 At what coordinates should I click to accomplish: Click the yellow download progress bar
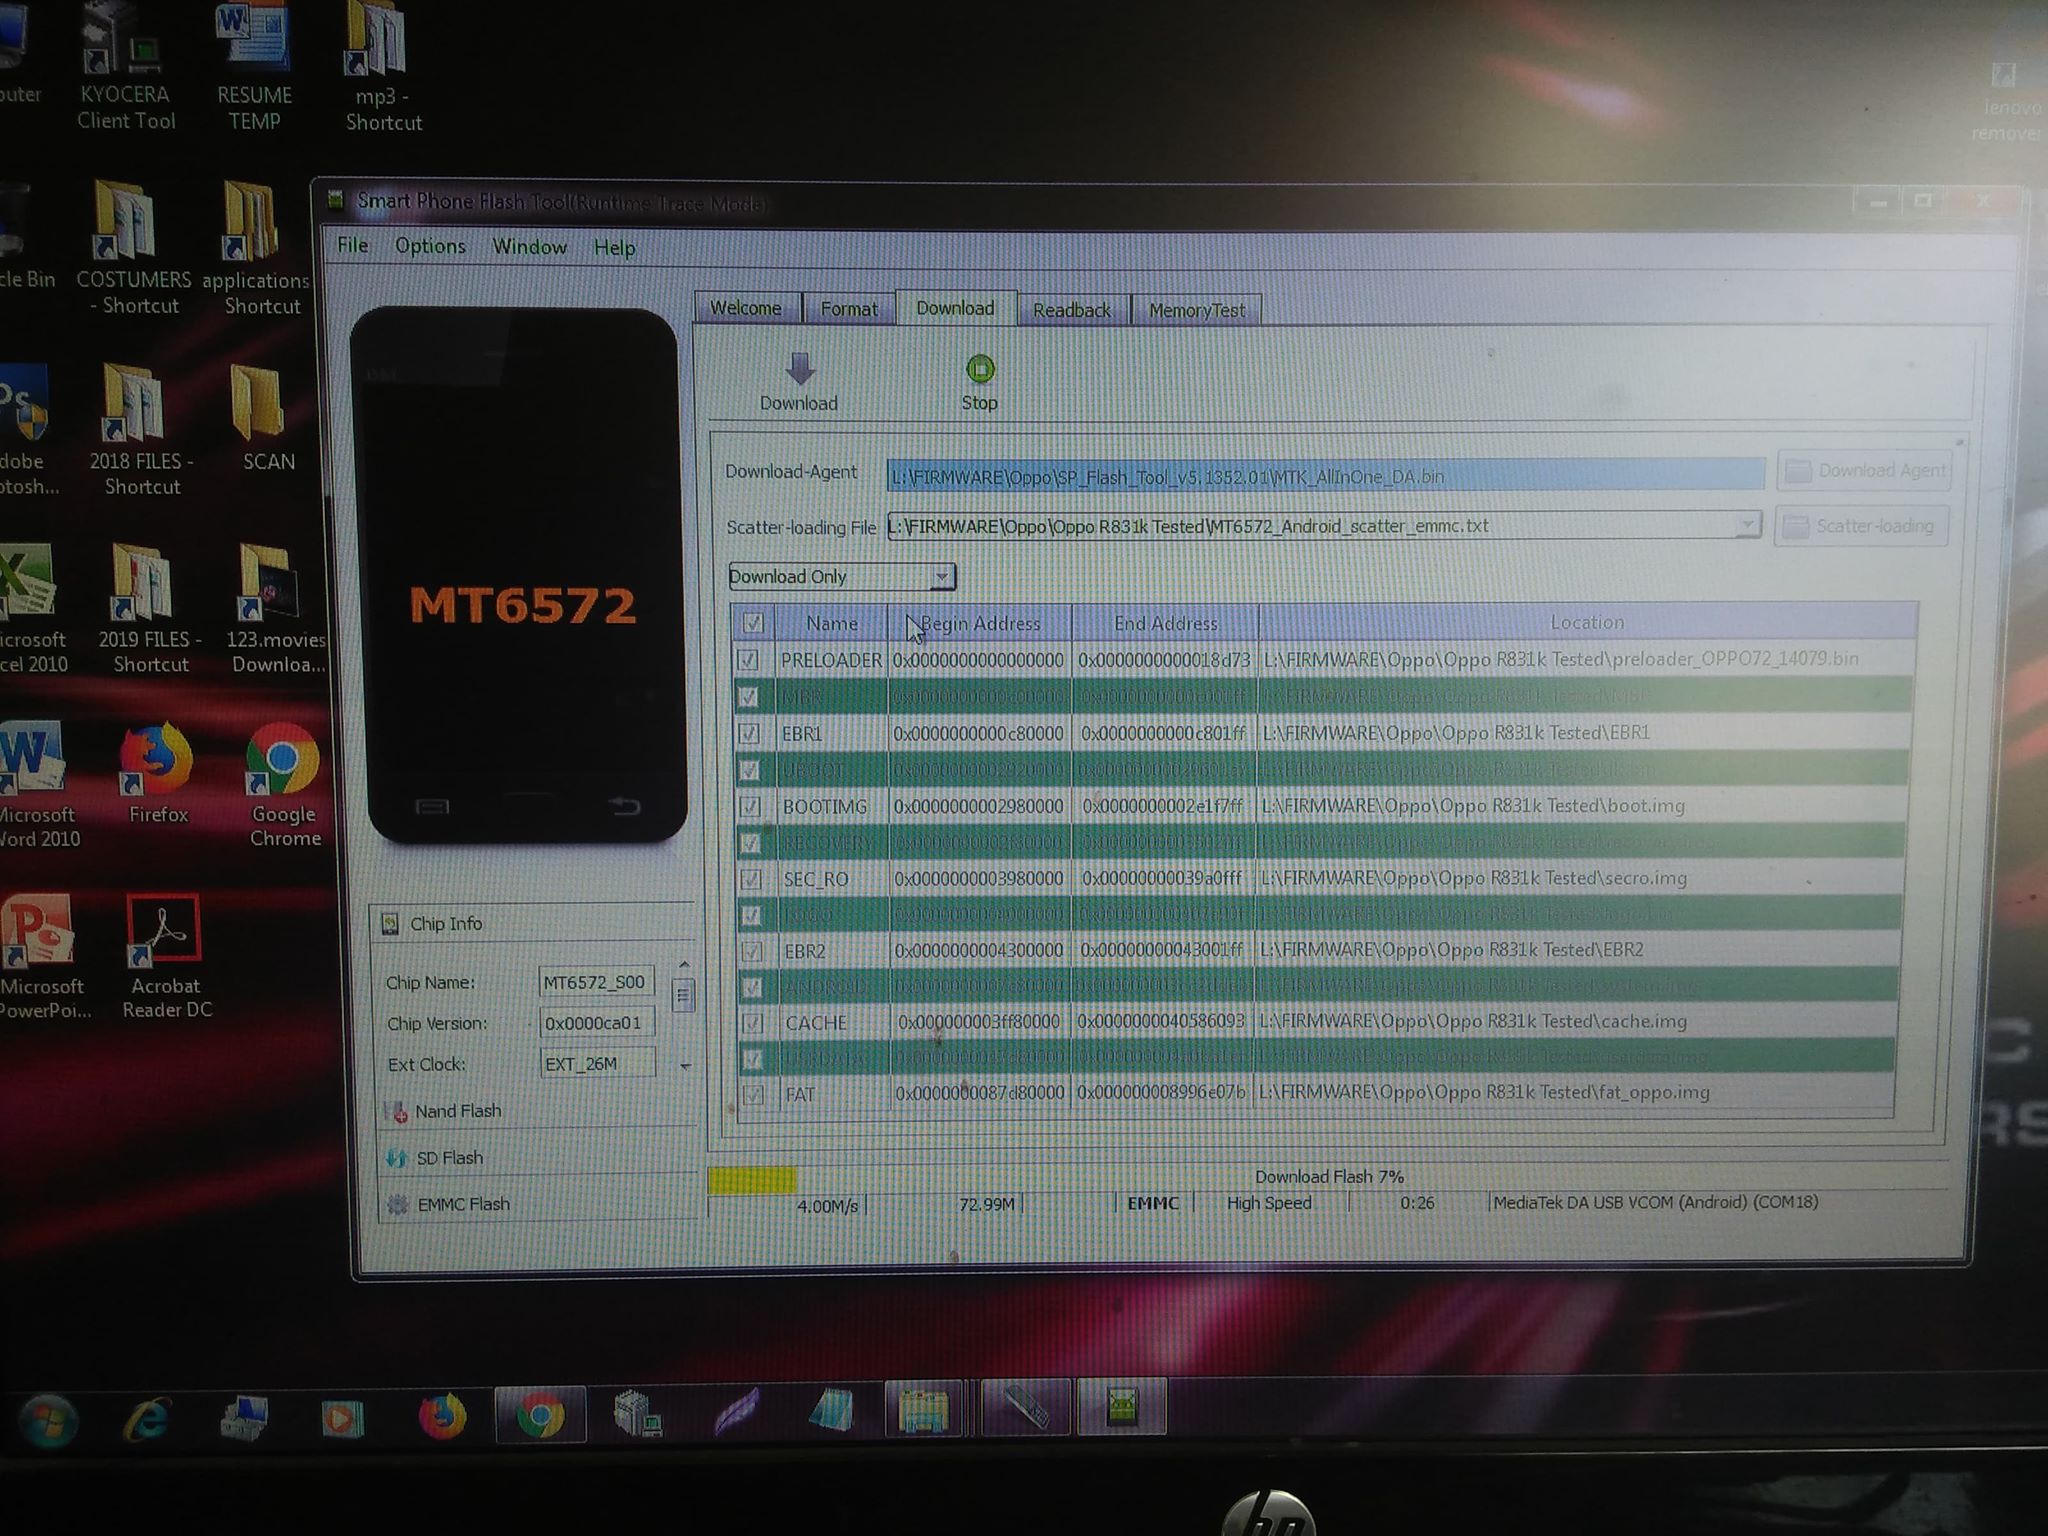[752, 1181]
